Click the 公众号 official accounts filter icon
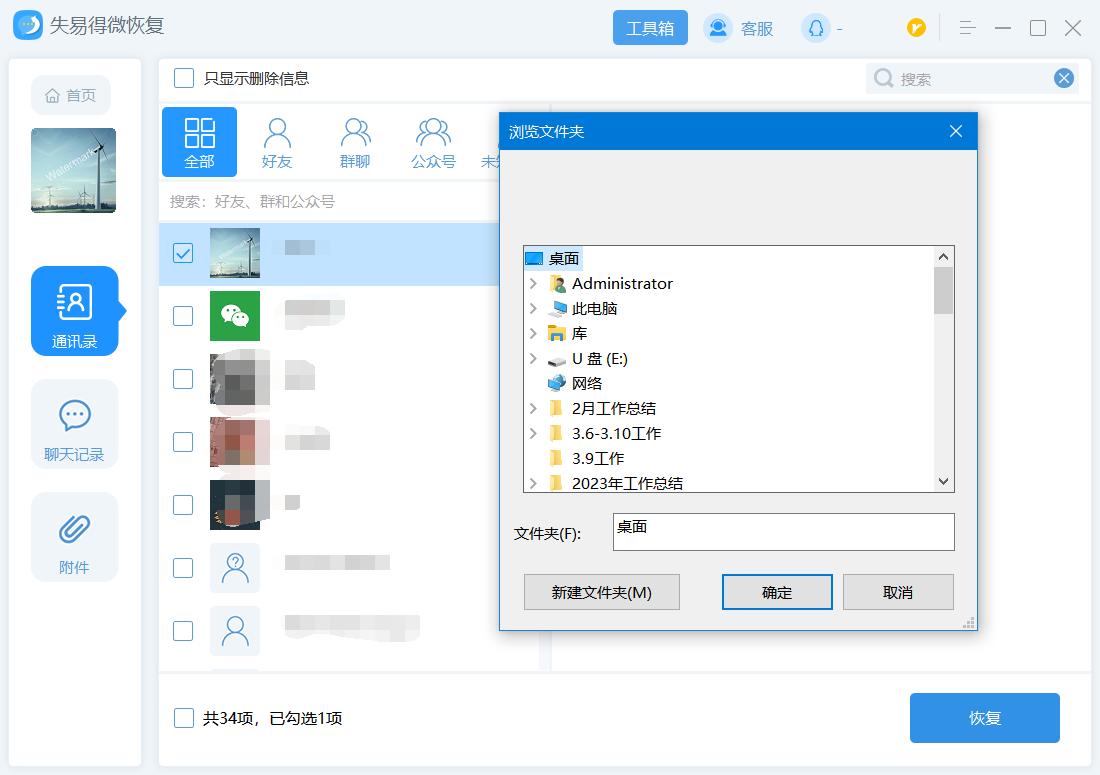 pyautogui.click(x=433, y=132)
